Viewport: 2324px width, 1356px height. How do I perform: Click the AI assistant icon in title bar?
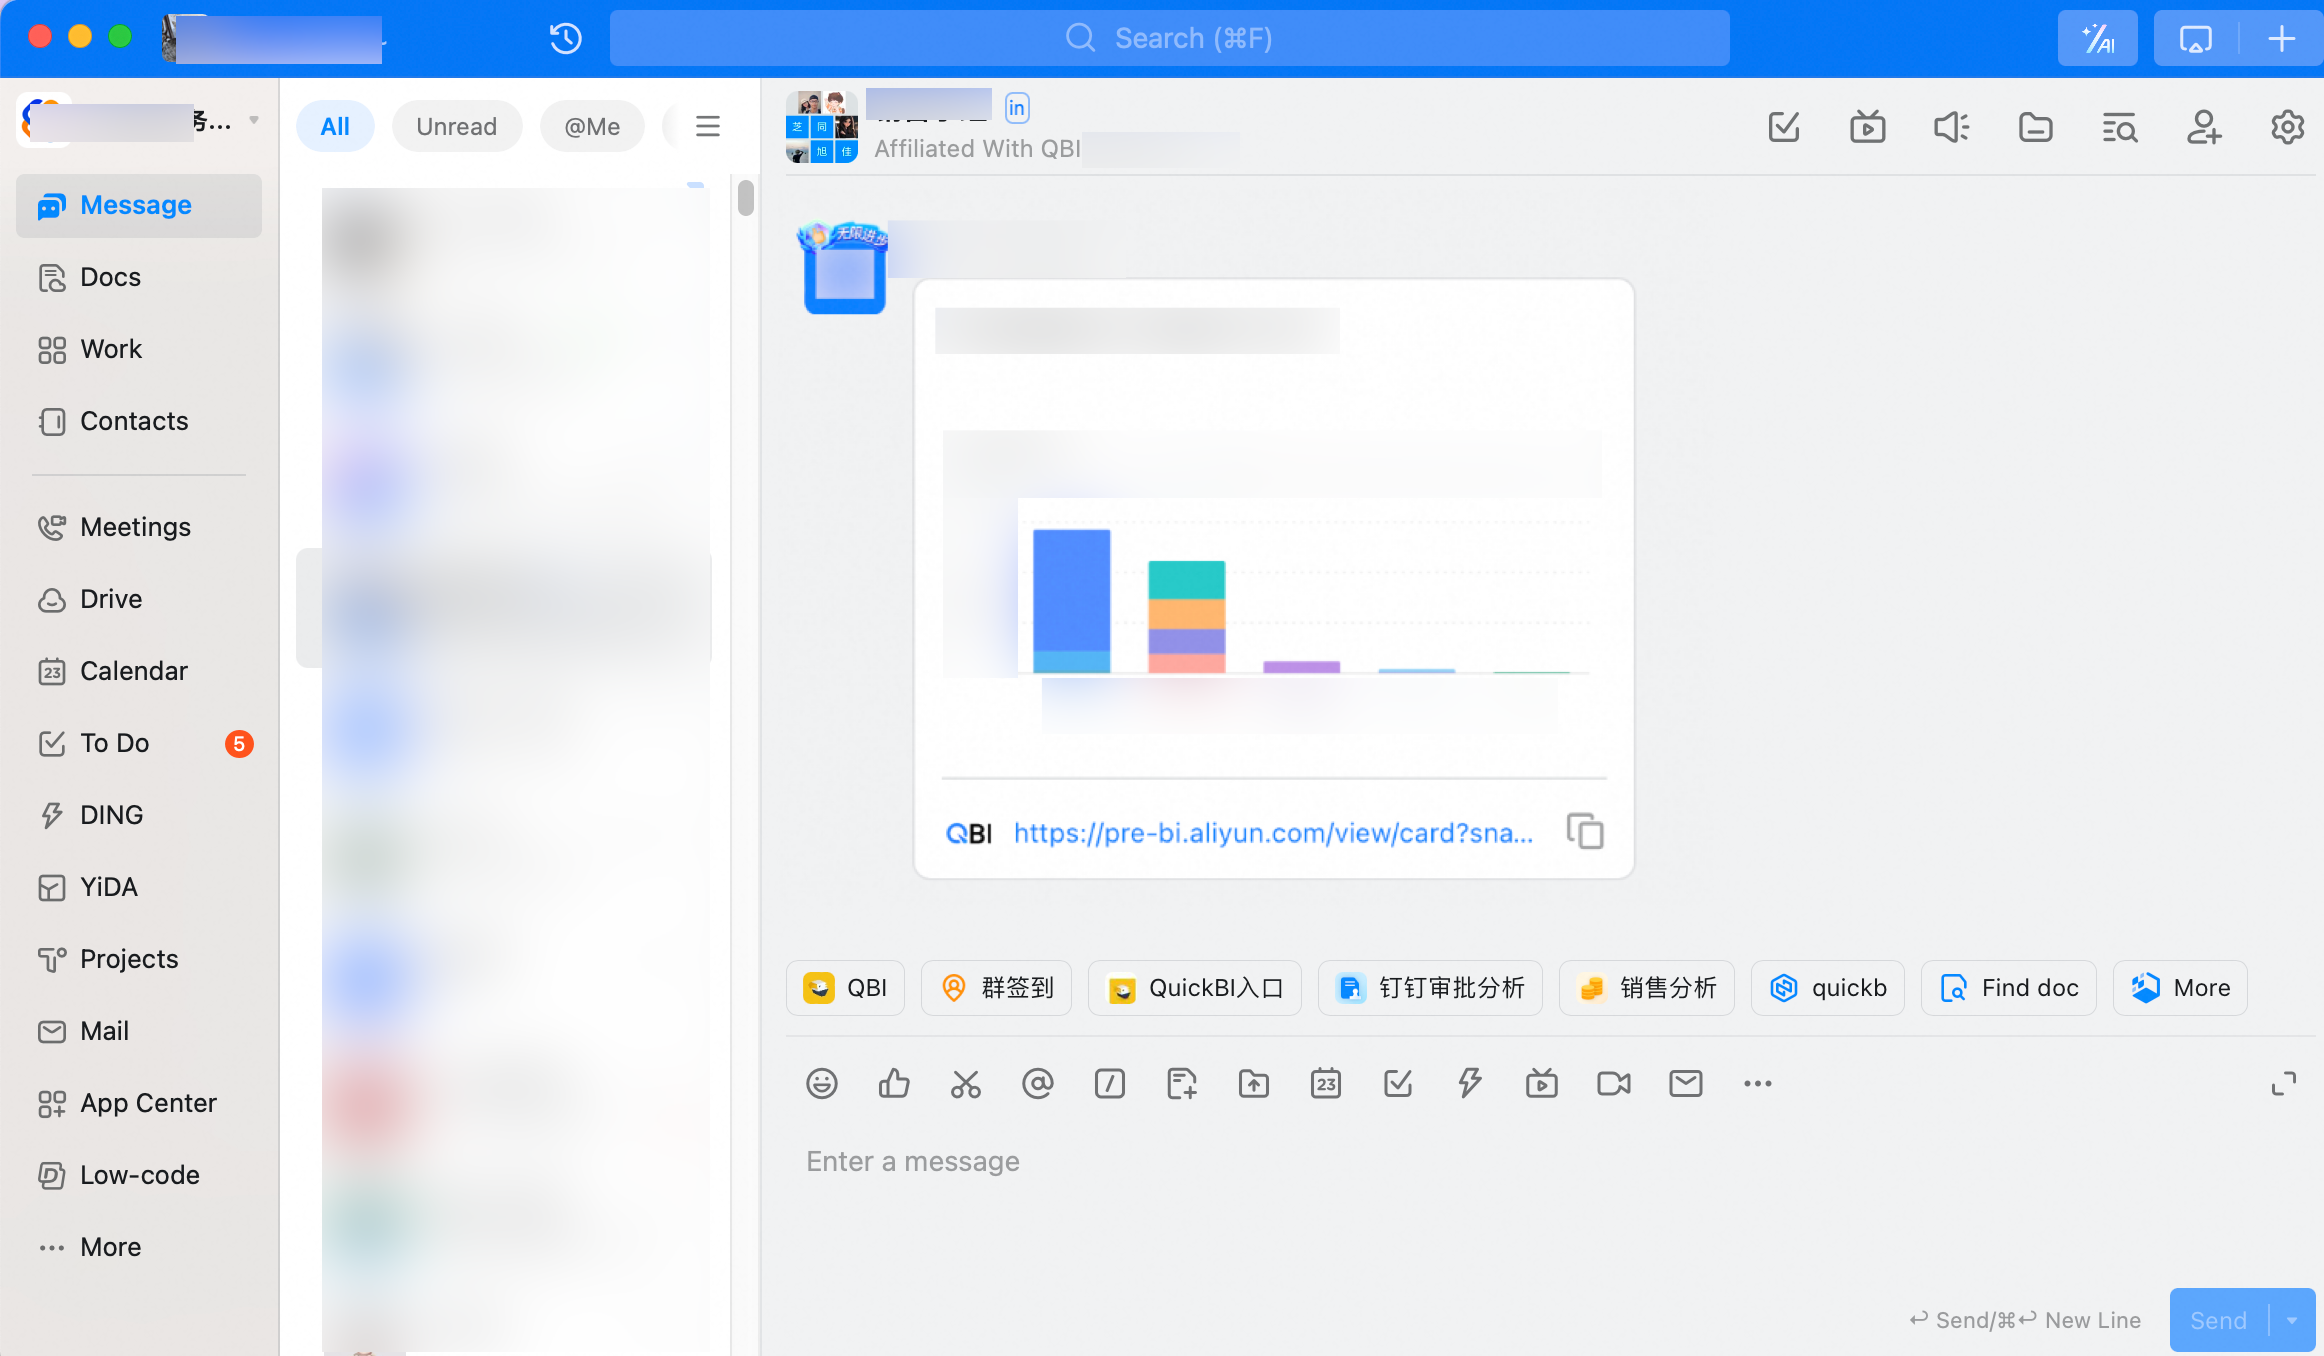coord(2097,38)
